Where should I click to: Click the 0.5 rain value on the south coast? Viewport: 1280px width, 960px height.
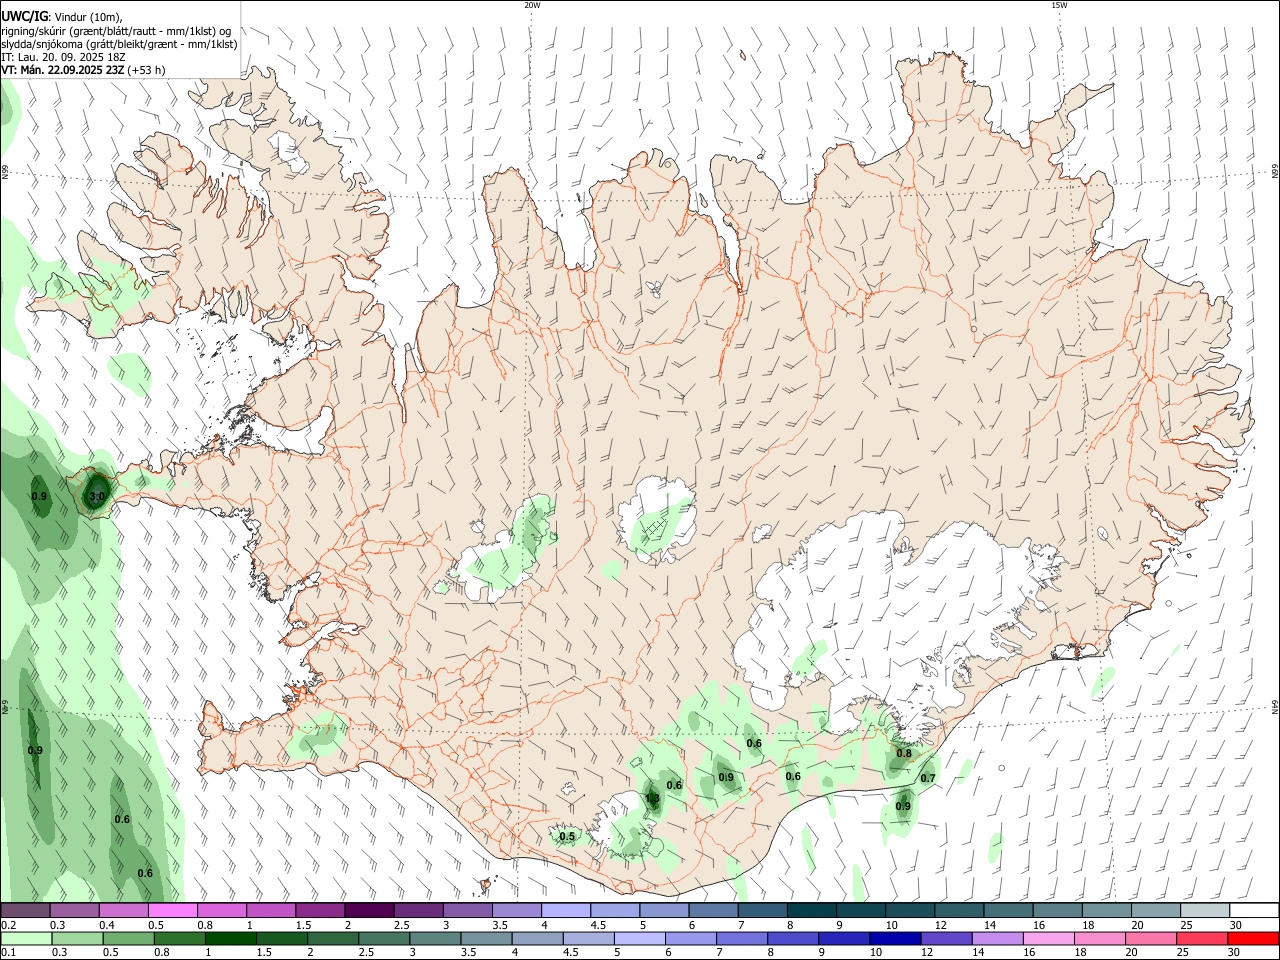click(567, 836)
